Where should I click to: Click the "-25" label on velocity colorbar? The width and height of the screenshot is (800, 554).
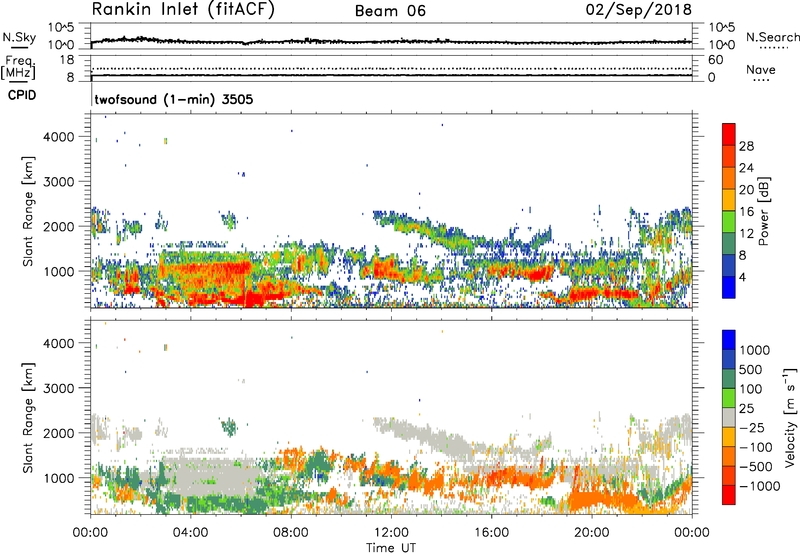[x=754, y=428]
